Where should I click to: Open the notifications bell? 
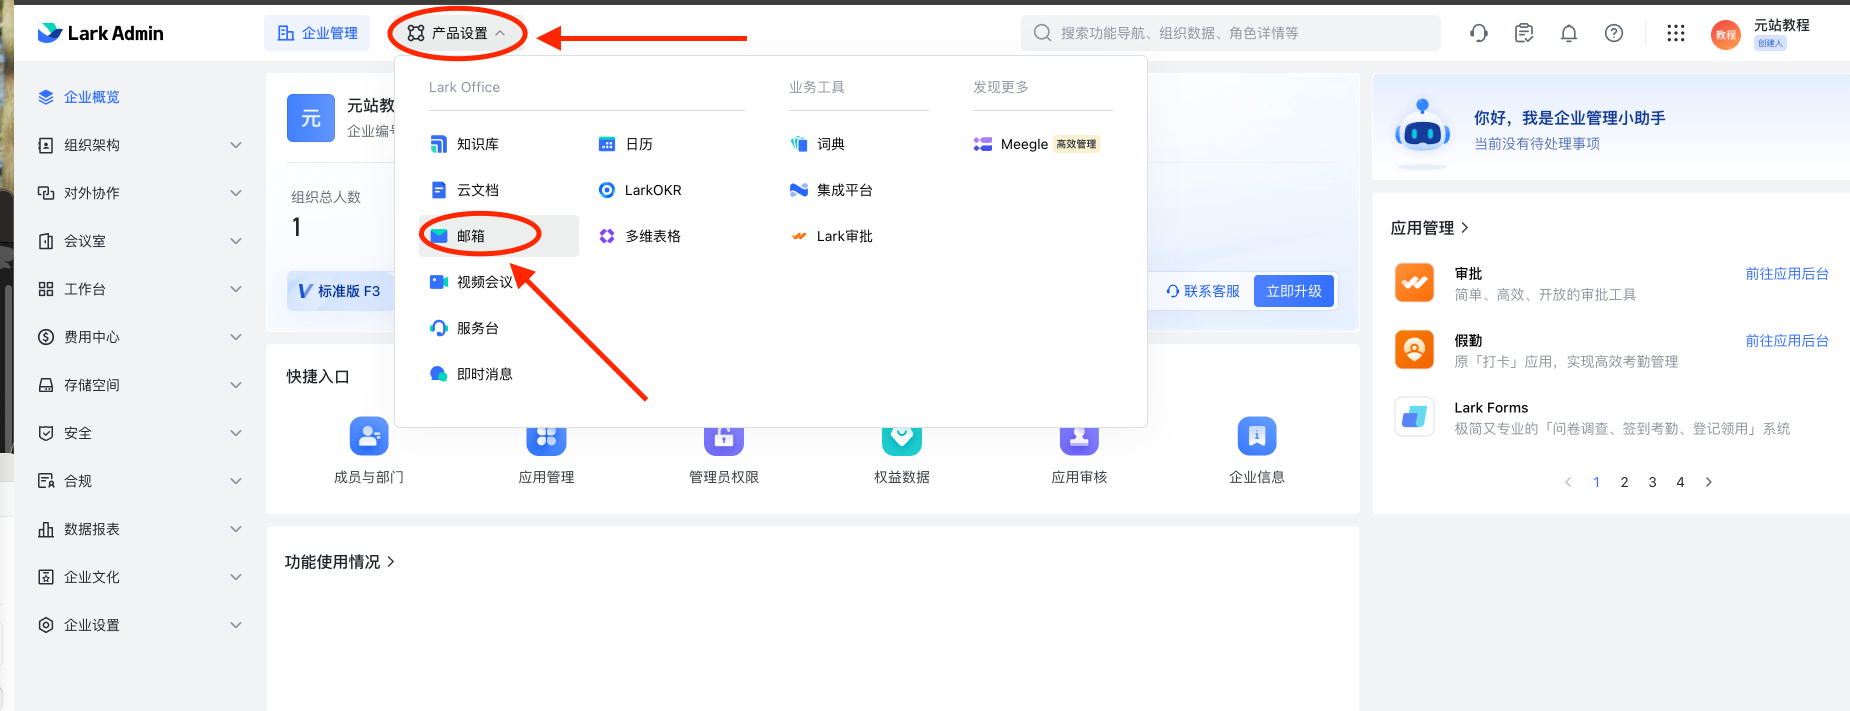pos(1569,33)
